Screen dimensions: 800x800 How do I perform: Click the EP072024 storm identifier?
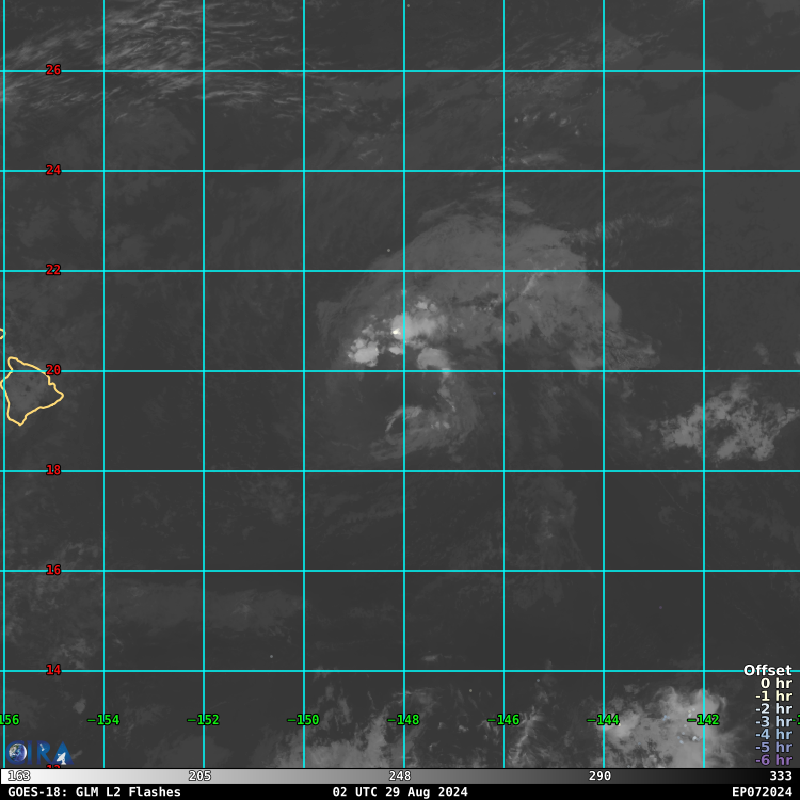coord(761,792)
